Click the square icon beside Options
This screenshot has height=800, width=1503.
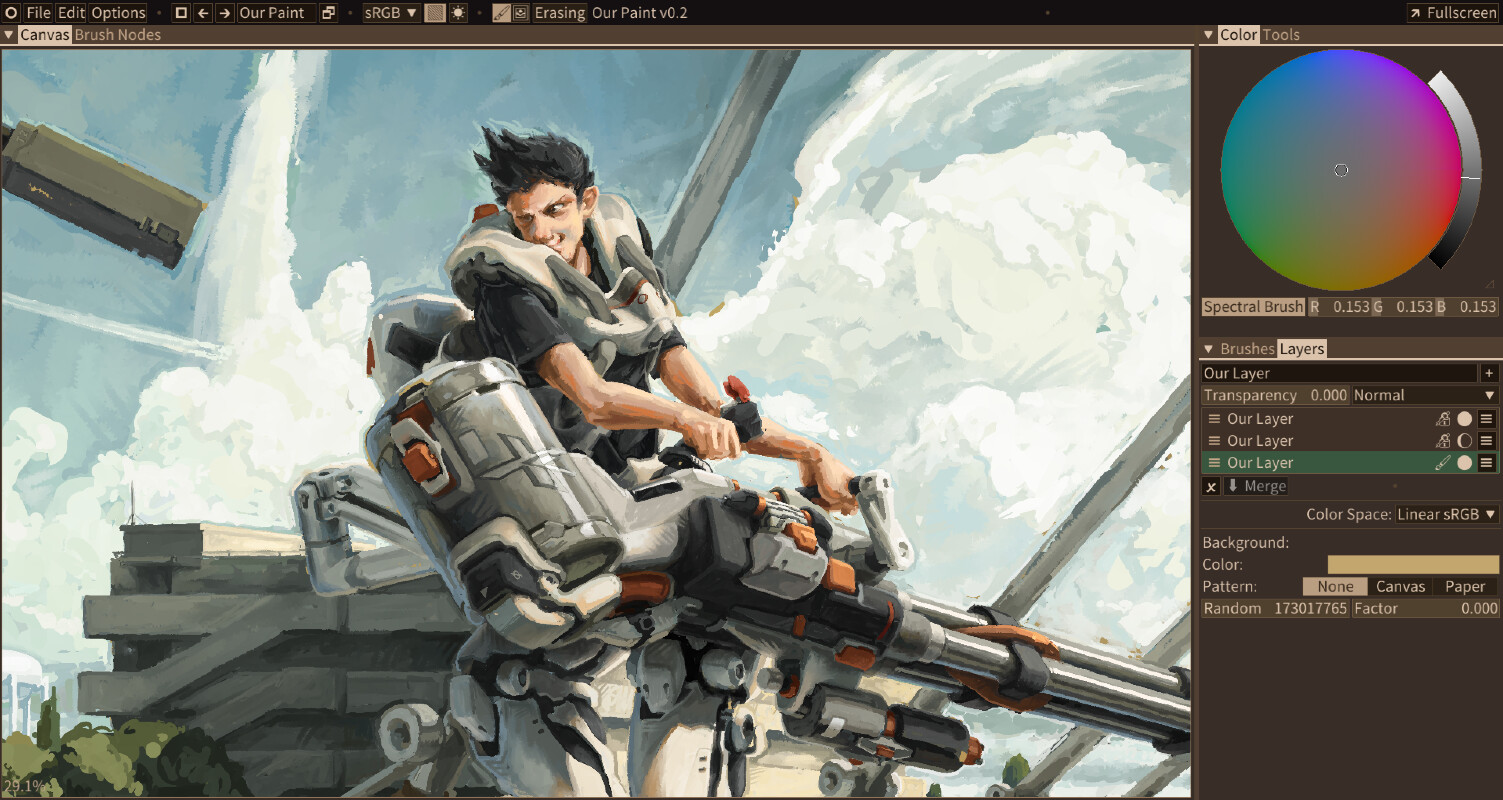(180, 13)
